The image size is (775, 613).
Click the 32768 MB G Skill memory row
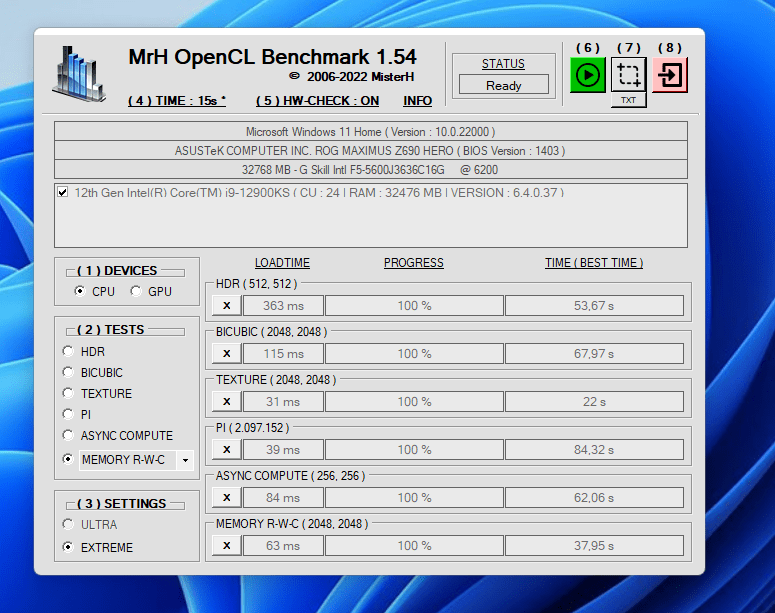[x=371, y=170]
